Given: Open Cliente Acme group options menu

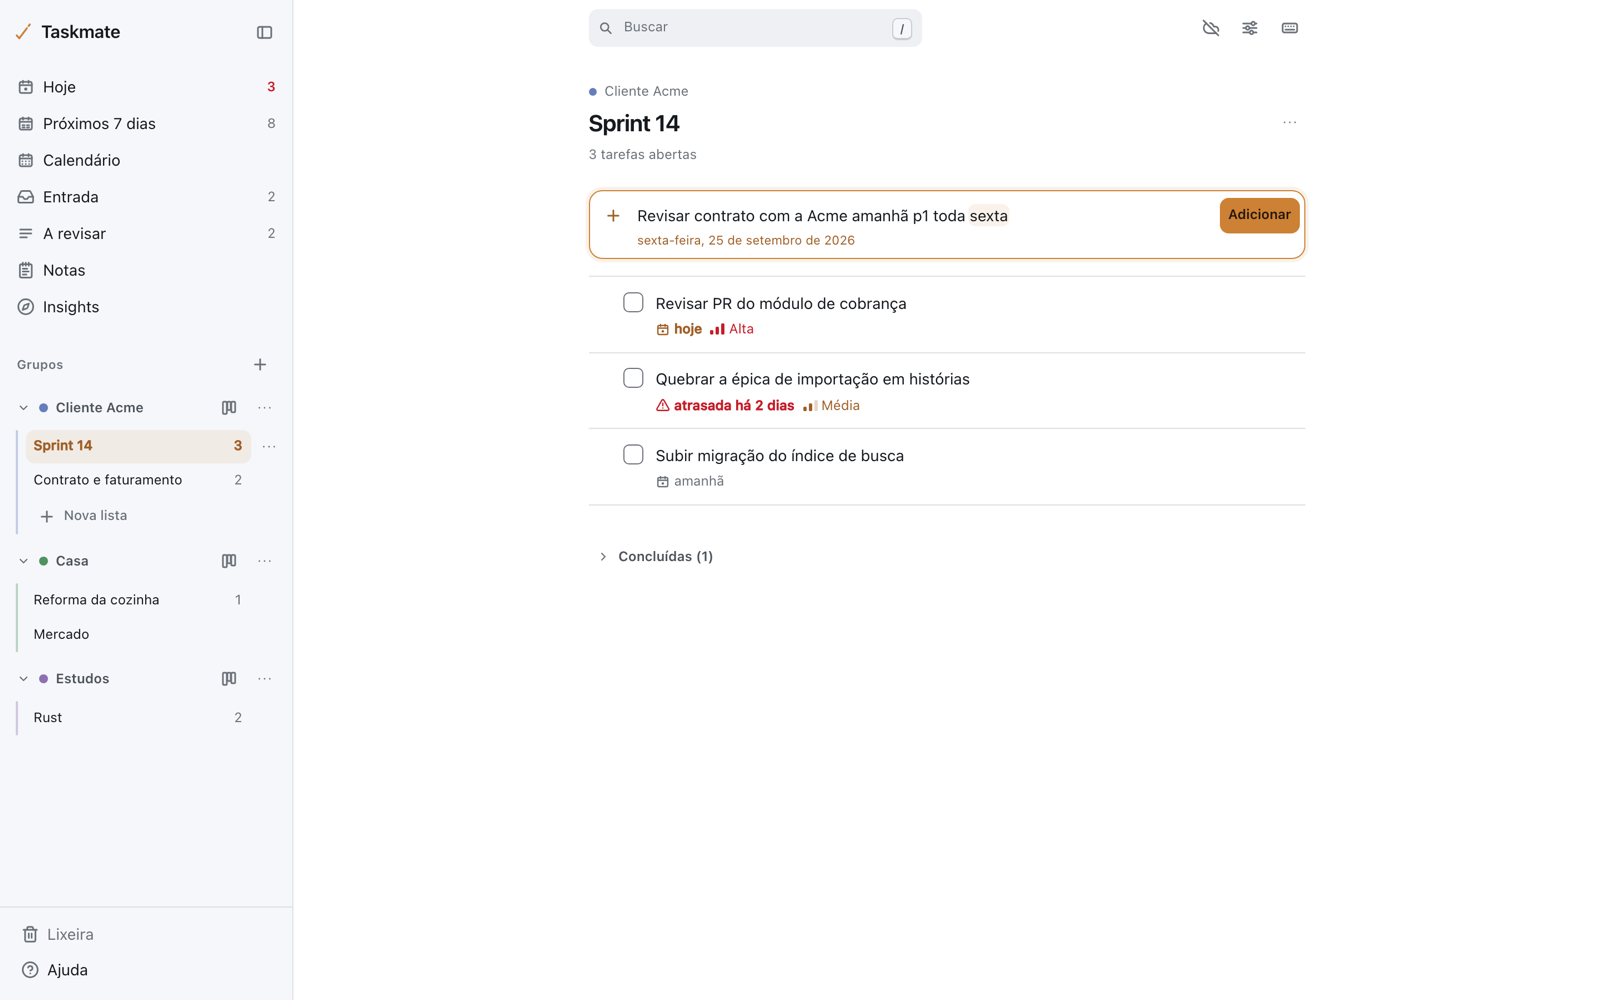Looking at the screenshot, I should (265, 408).
